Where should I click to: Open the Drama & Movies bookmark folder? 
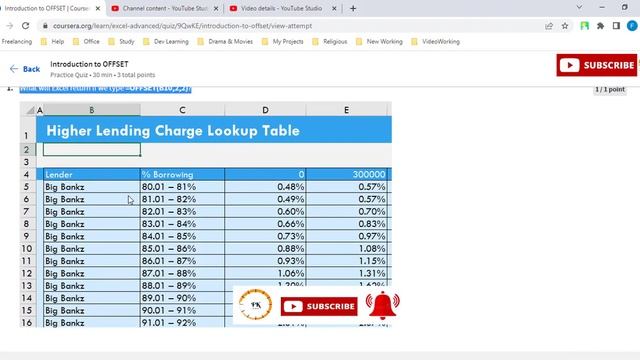coord(225,42)
